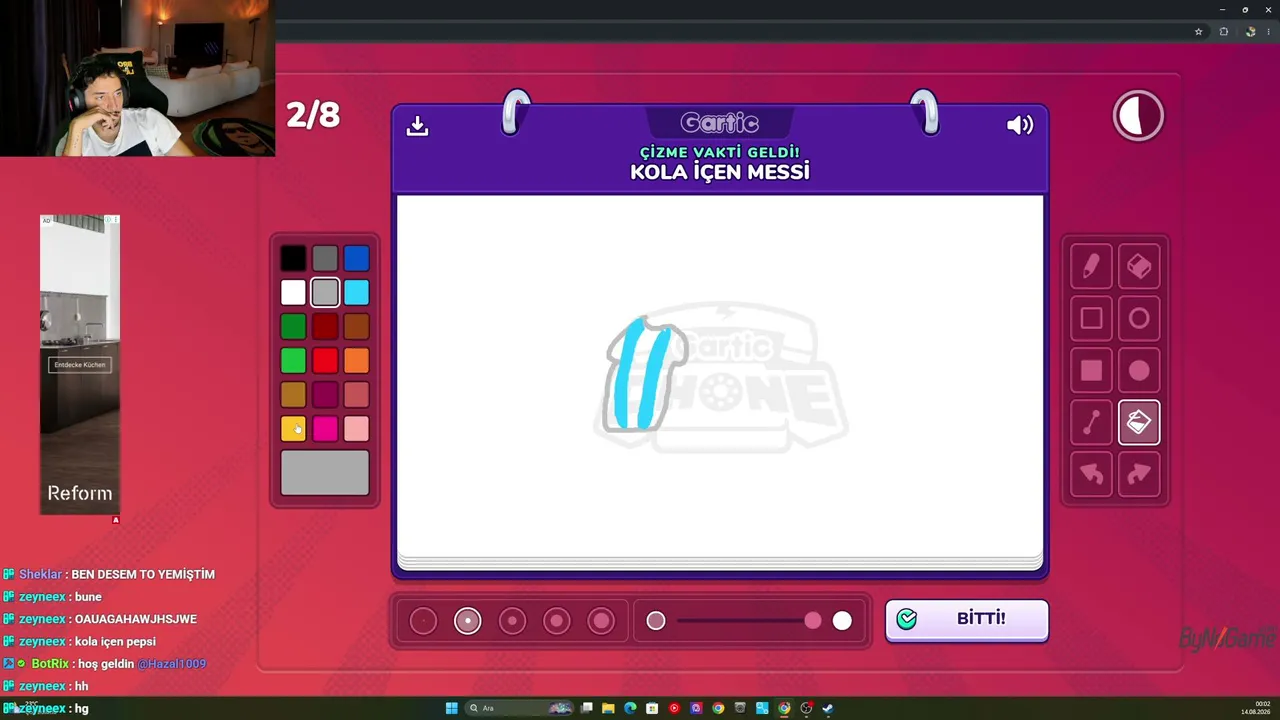1280x720 pixels.
Task: Select the straight line tool
Action: point(1091,422)
